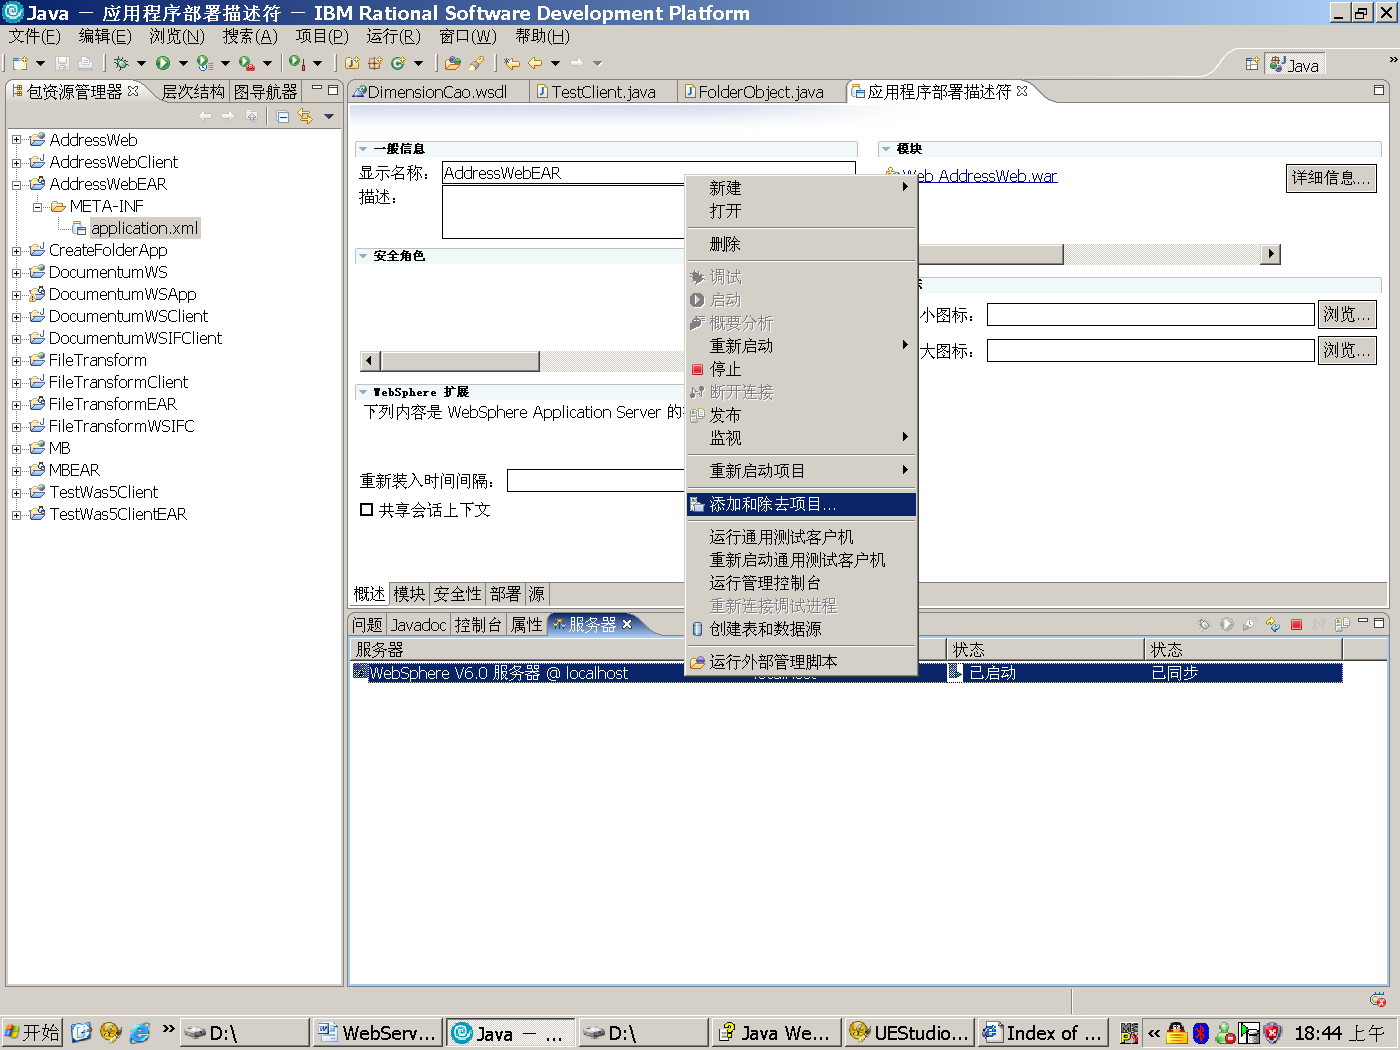Open the 重新启动项目 submenu
Screen dimensions: 1400x1050
coord(801,471)
